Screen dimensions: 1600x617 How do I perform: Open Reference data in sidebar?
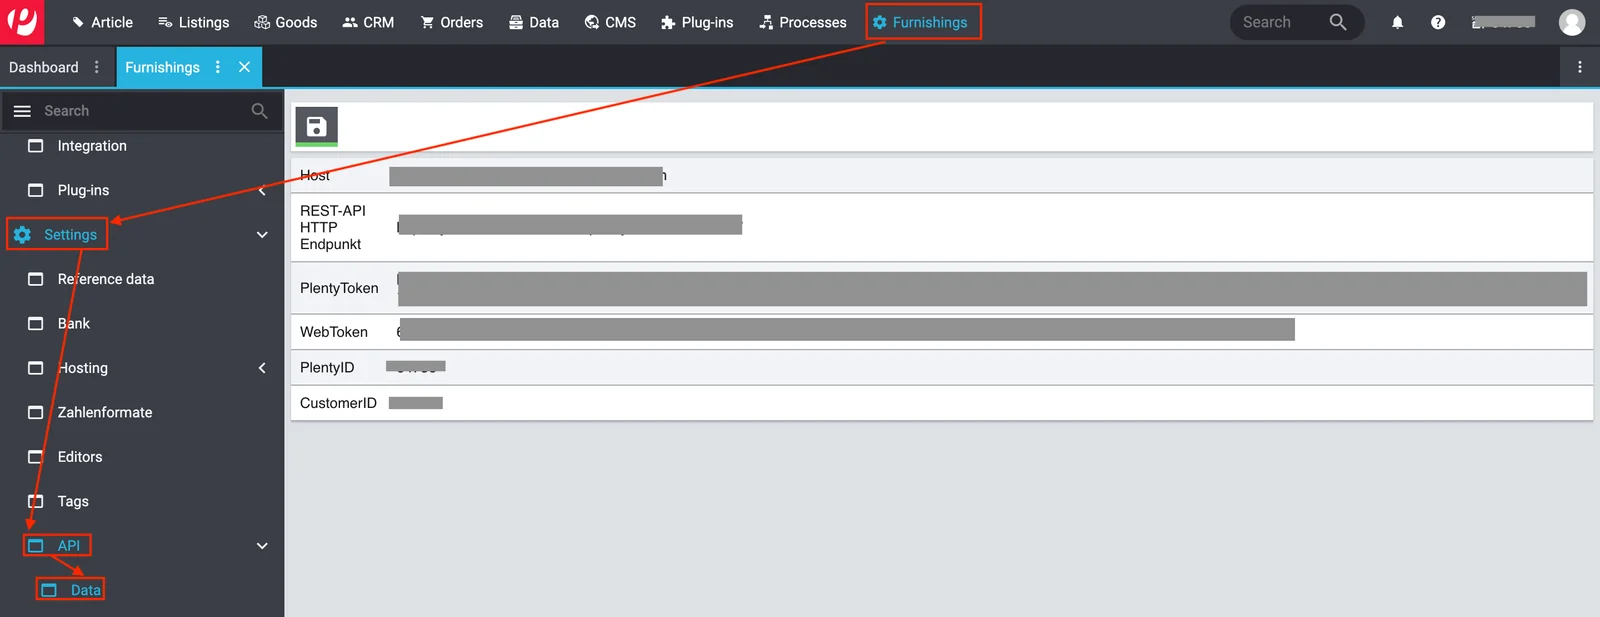coord(106,279)
